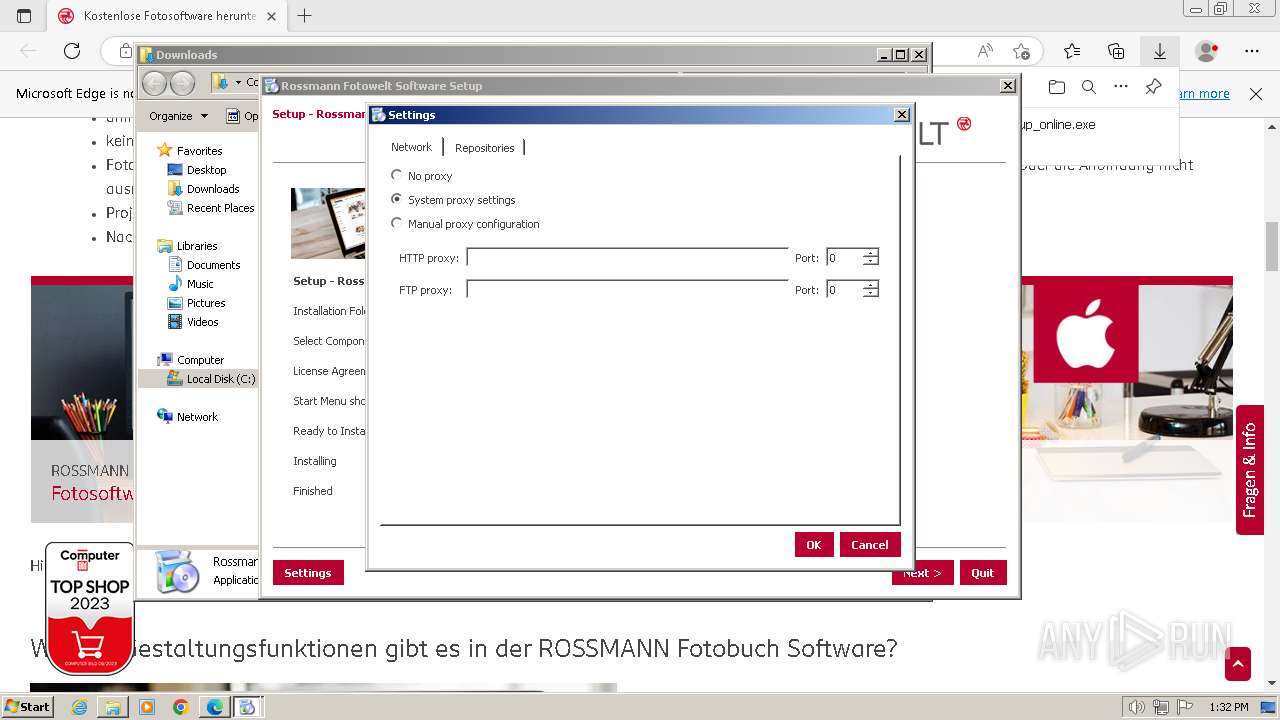Search downloads icon in flyout
The image size is (1280, 720).
1089,87
